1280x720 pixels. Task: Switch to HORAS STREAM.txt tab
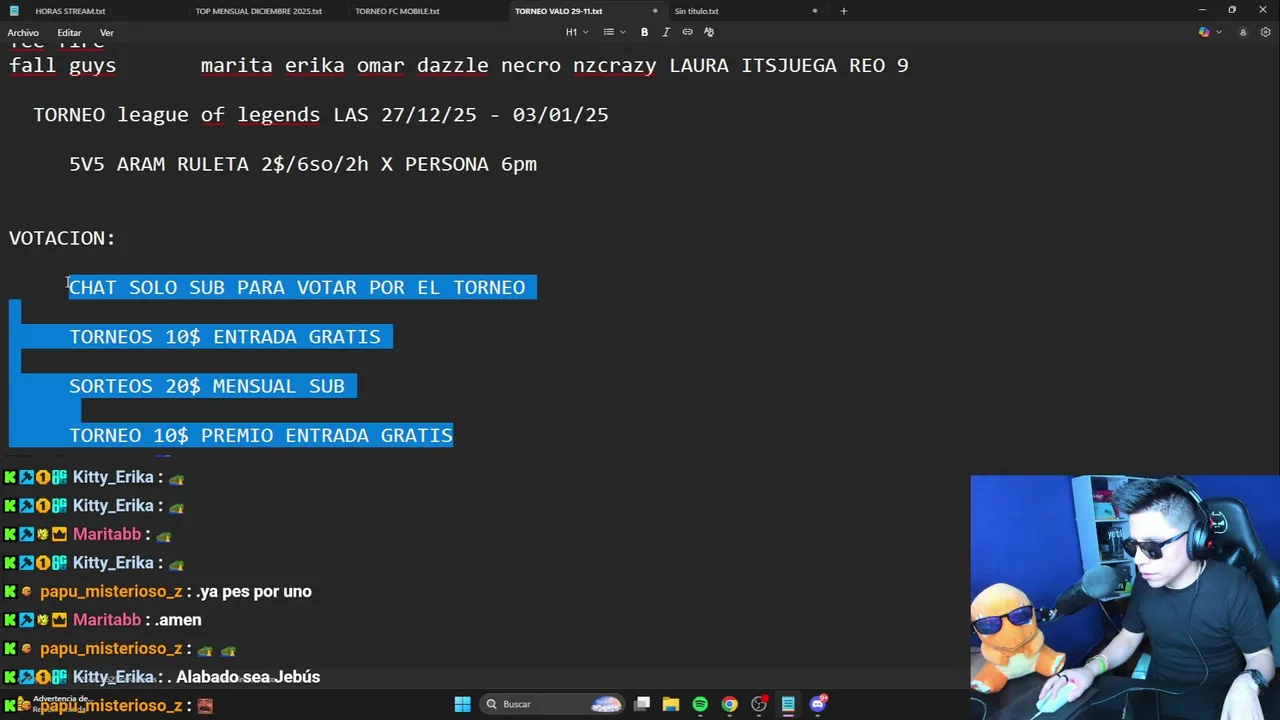pyautogui.click(x=70, y=11)
